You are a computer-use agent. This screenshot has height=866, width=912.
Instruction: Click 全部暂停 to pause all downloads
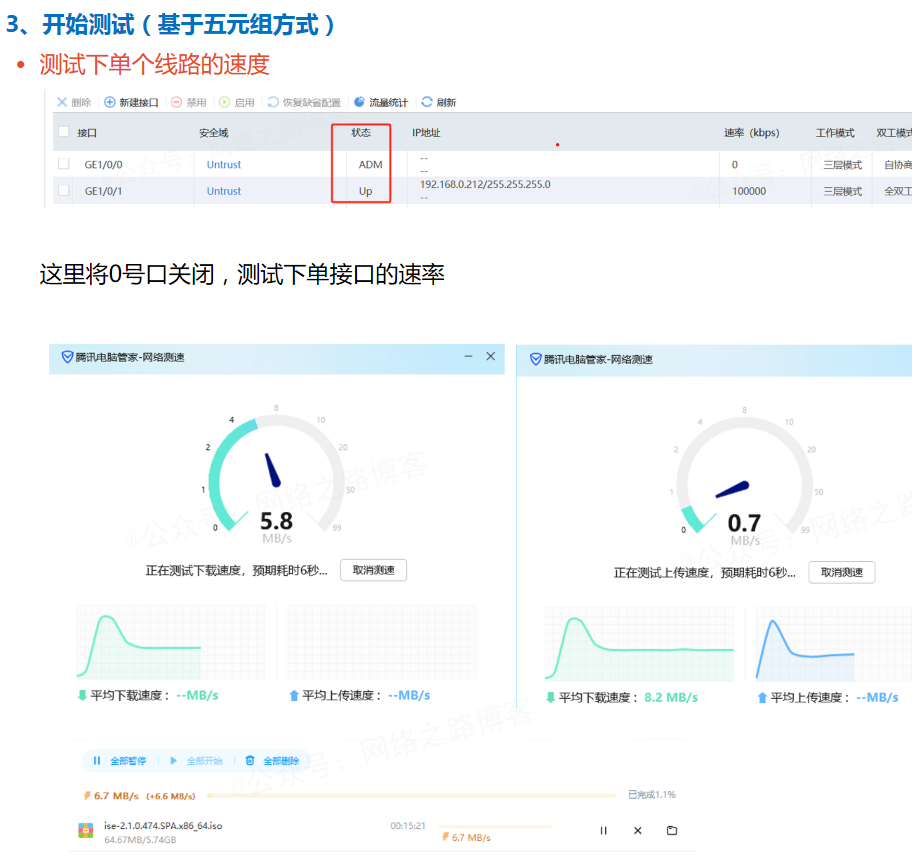point(120,761)
